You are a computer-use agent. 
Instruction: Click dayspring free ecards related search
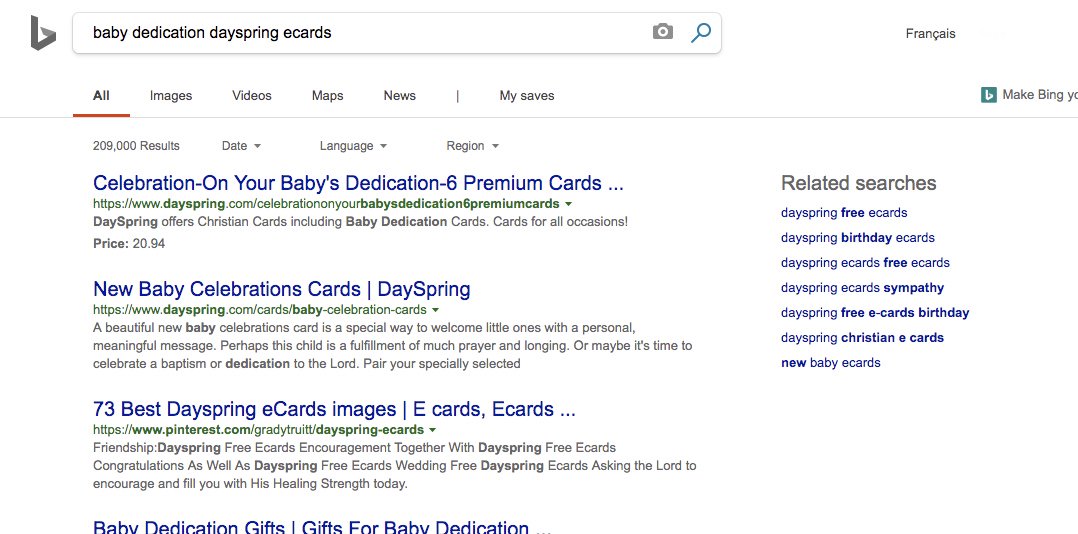(x=844, y=212)
